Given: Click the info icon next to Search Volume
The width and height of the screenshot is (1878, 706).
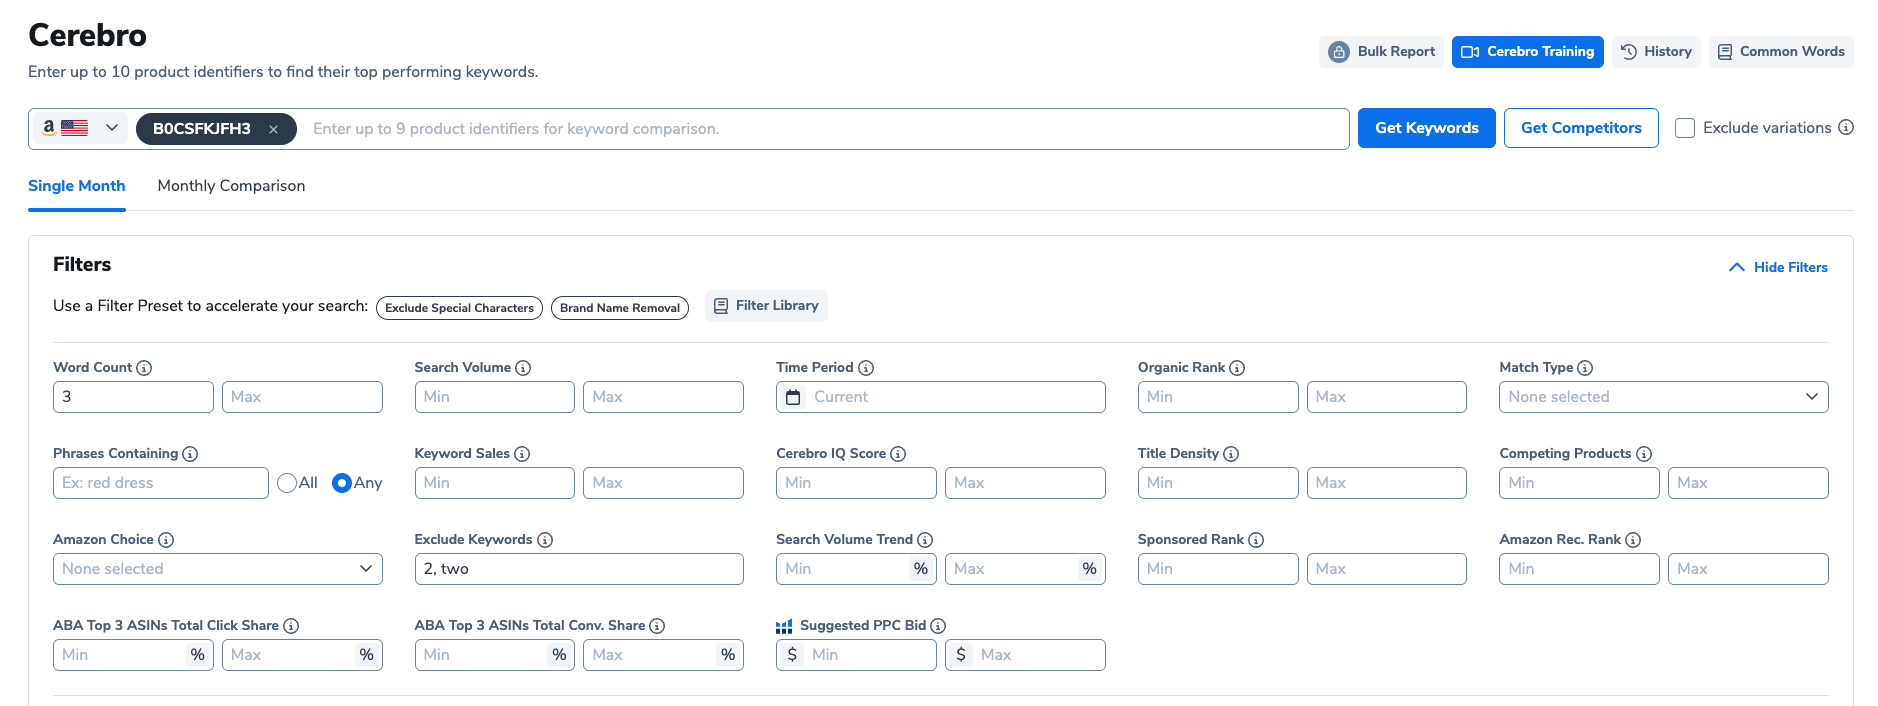Looking at the screenshot, I should coord(523,368).
